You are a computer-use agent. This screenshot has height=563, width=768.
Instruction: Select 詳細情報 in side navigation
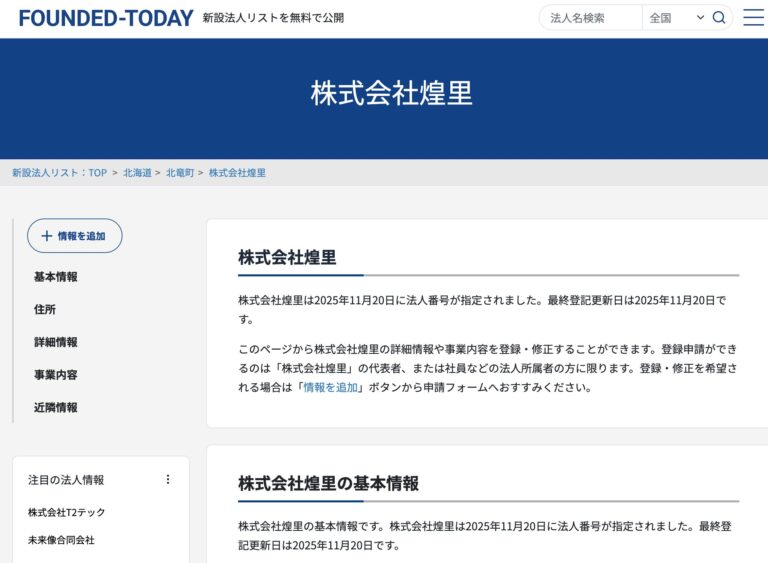pyautogui.click(x=55, y=342)
